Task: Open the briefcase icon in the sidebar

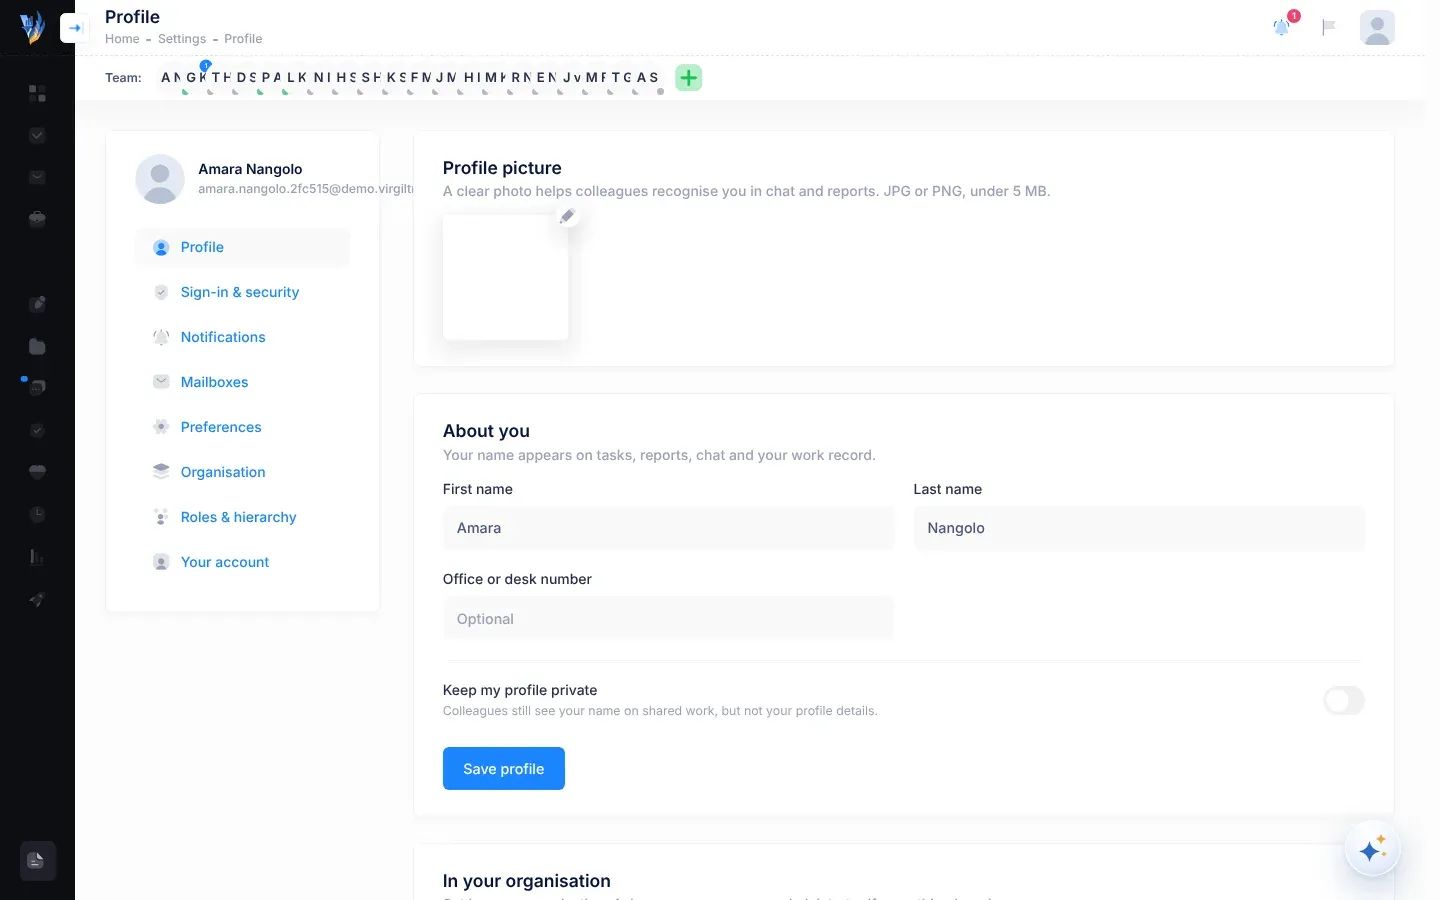Action: (37, 219)
